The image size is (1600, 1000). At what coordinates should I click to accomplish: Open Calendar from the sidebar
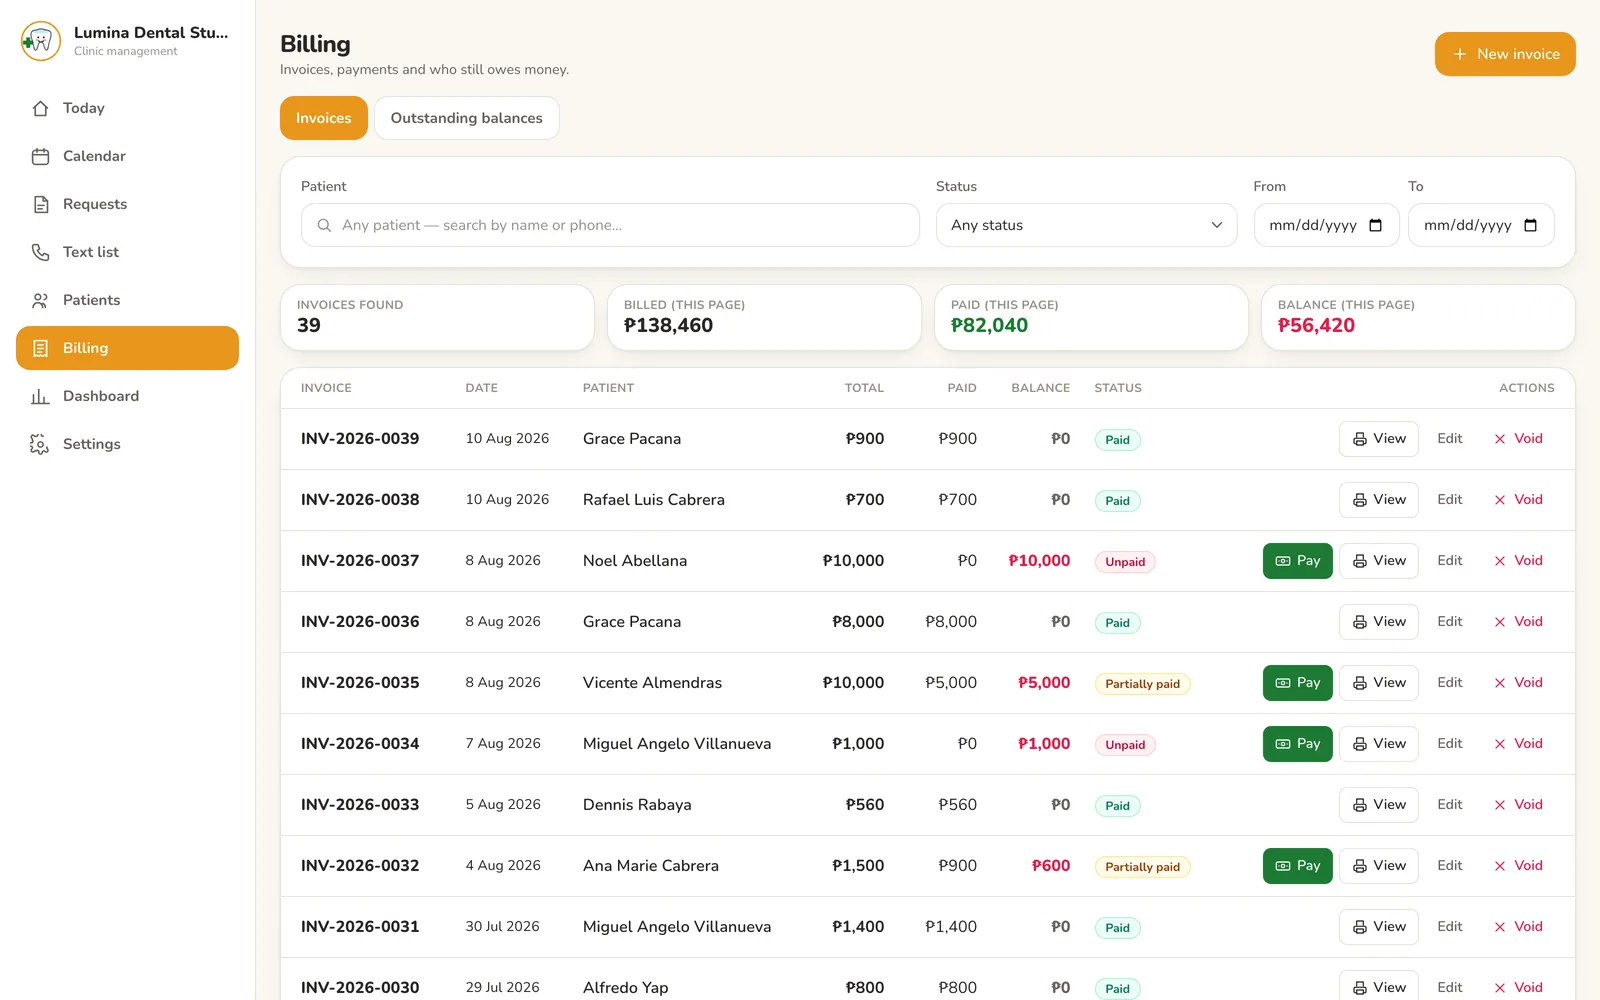[127, 156]
